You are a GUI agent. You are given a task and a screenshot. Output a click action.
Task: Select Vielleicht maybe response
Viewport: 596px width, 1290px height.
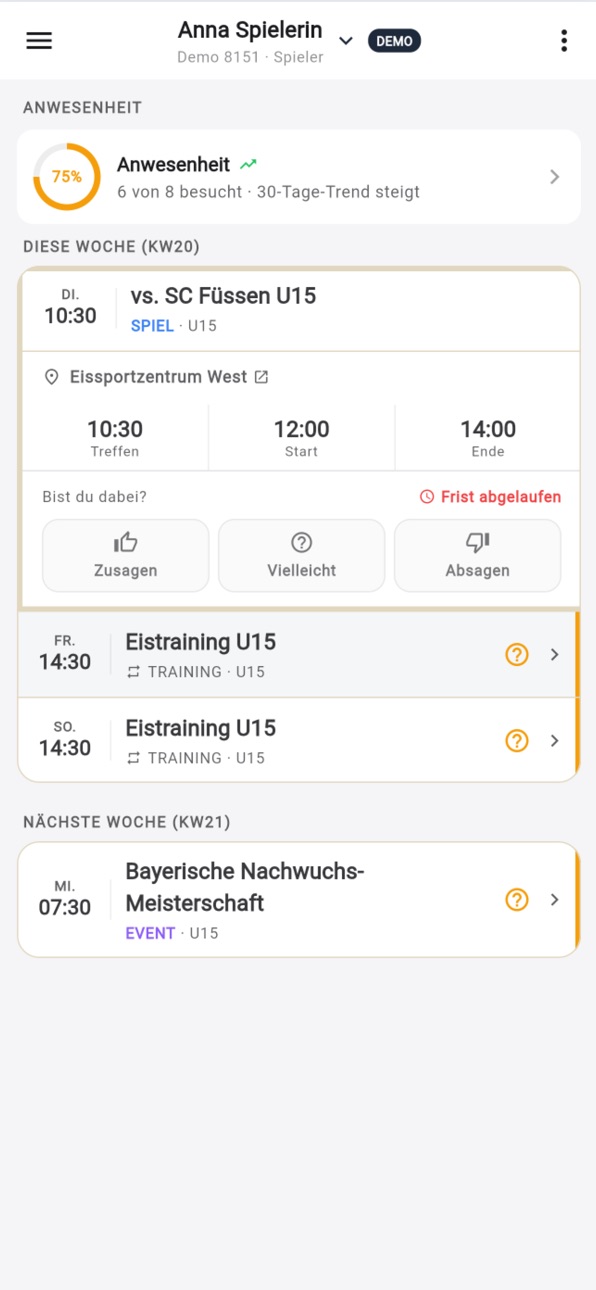[302, 555]
